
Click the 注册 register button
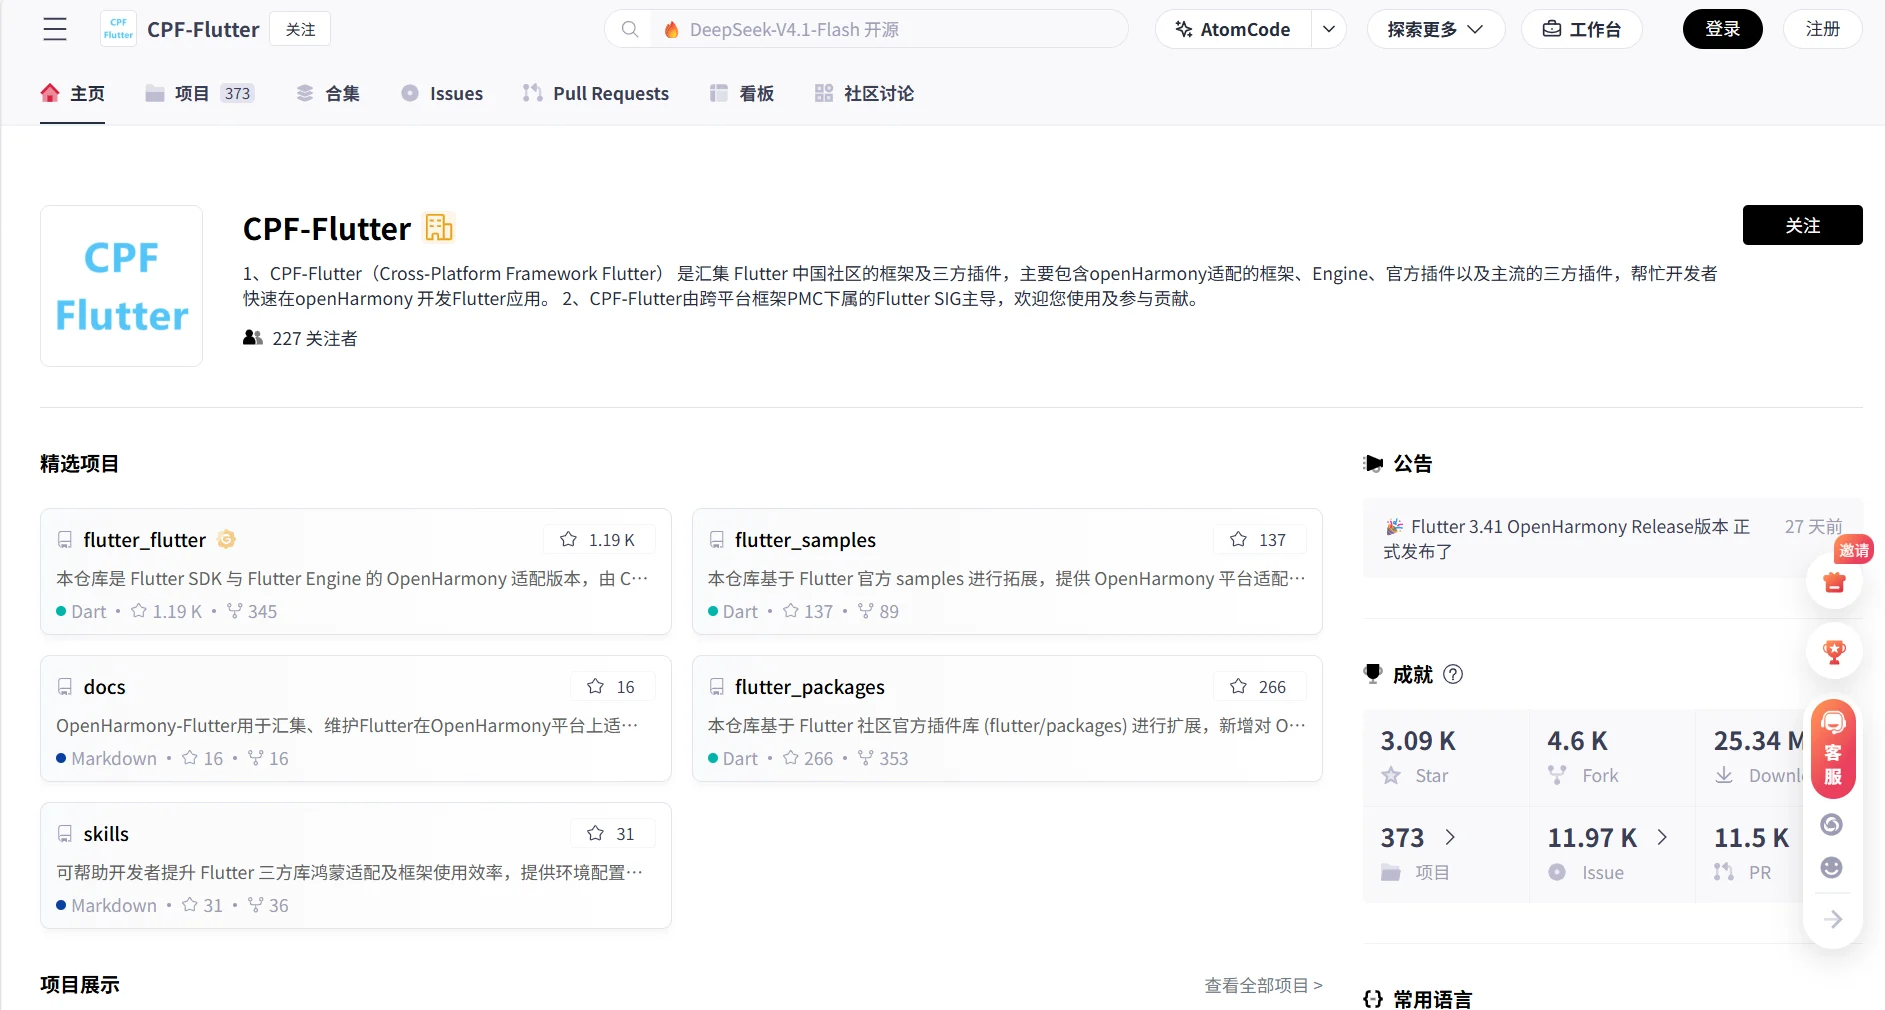click(x=1822, y=29)
